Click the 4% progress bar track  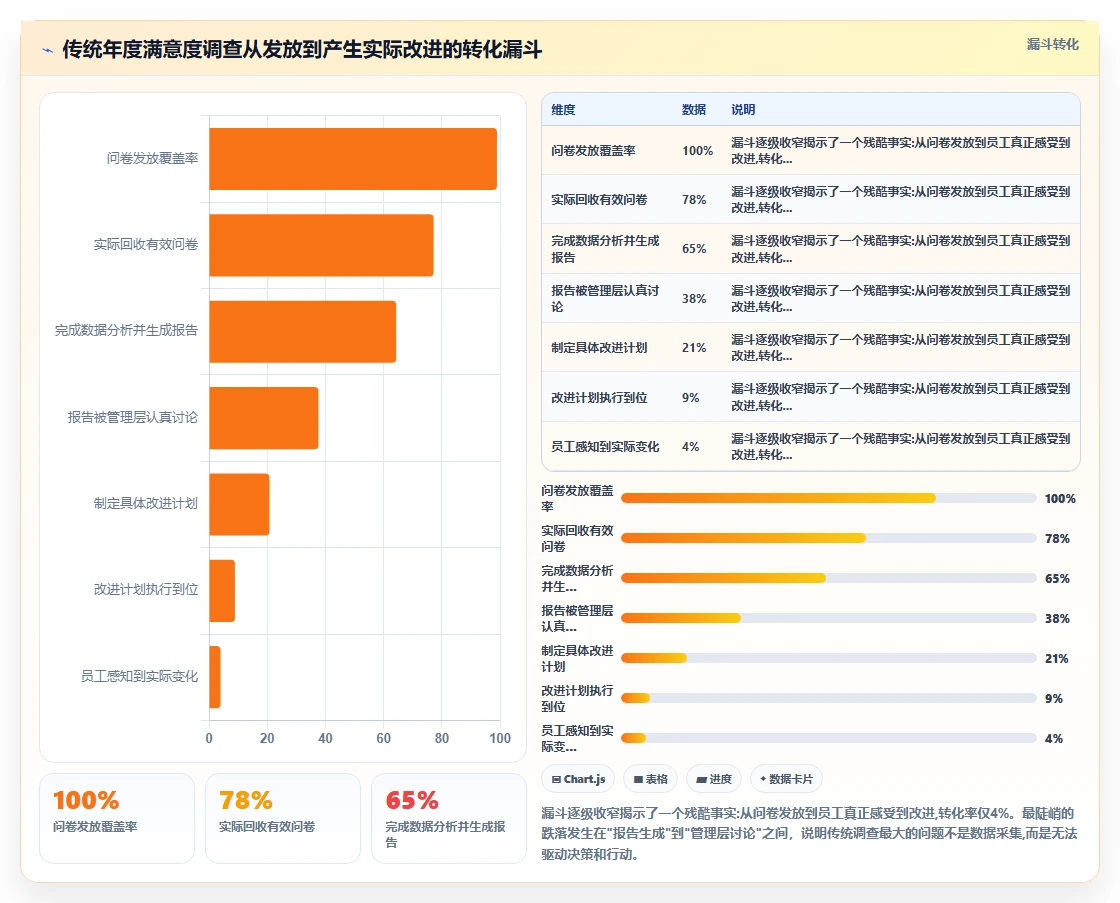pyautogui.click(x=829, y=738)
